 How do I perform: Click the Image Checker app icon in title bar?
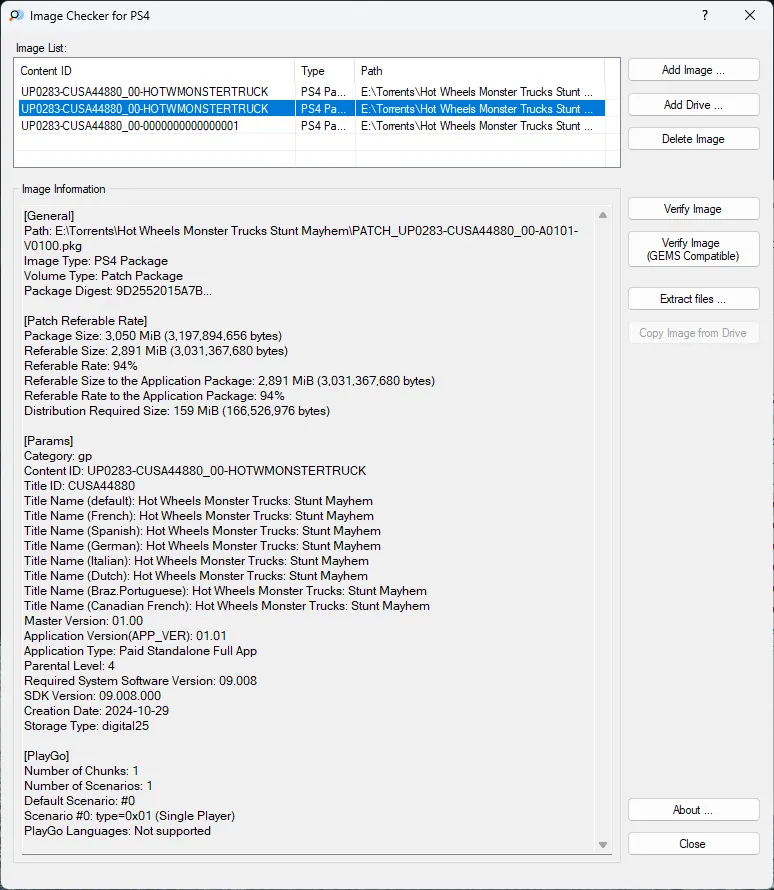click(x=16, y=15)
